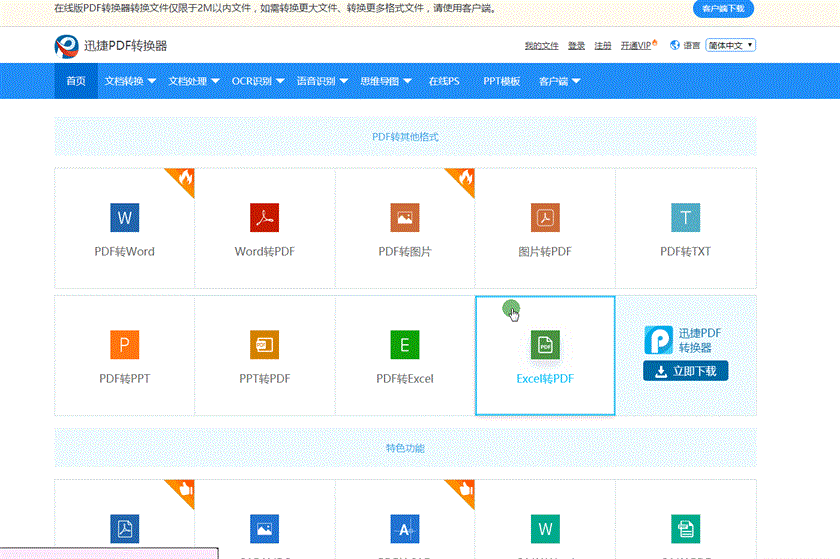Open the 在线PS menu item
Image resolution: width=840 pixels, height=559 pixels.
click(444, 81)
